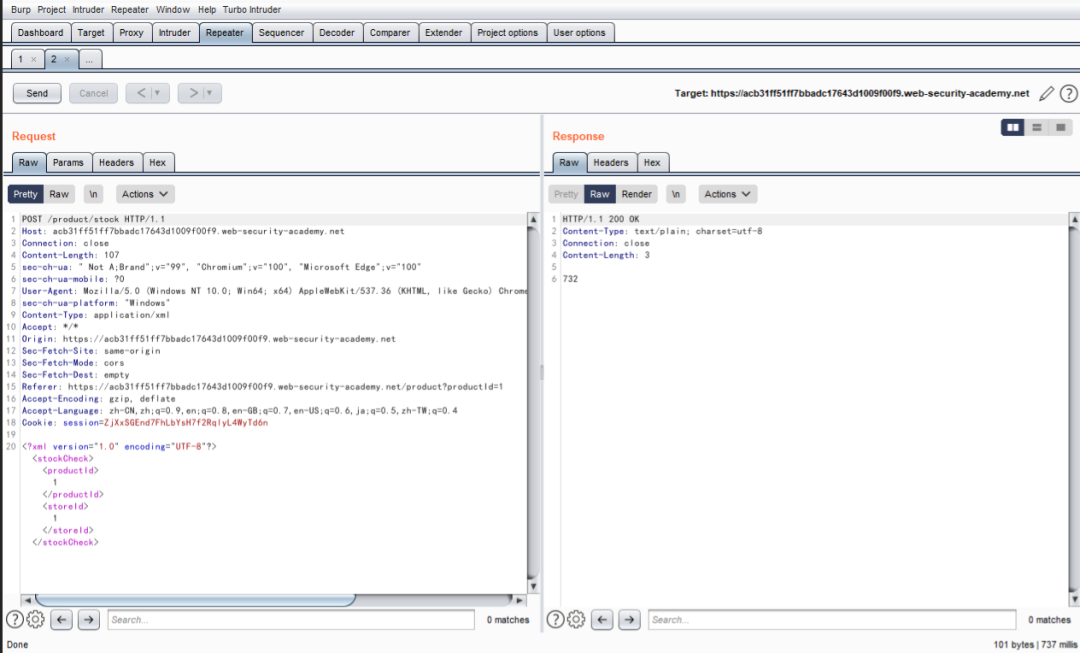Open response search help icon
Viewport: 1080px width, 653px height.
click(555, 620)
